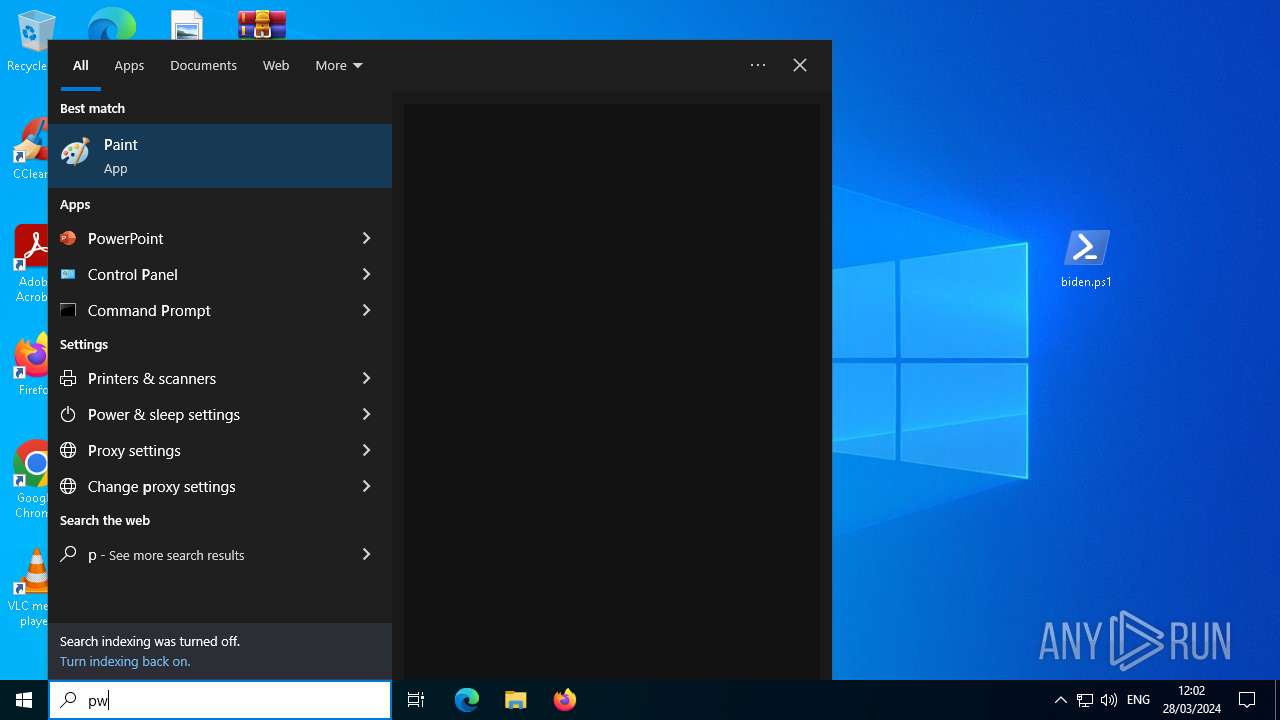This screenshot has height=720, width=1280.
Task: Expand PowerPoint result details arrow
Action: [x=366, y=238]
